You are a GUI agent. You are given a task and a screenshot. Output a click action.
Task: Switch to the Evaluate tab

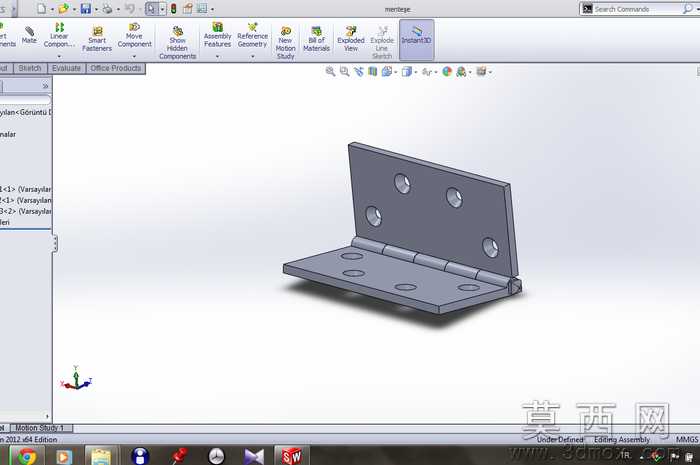[x=67, y=68]
